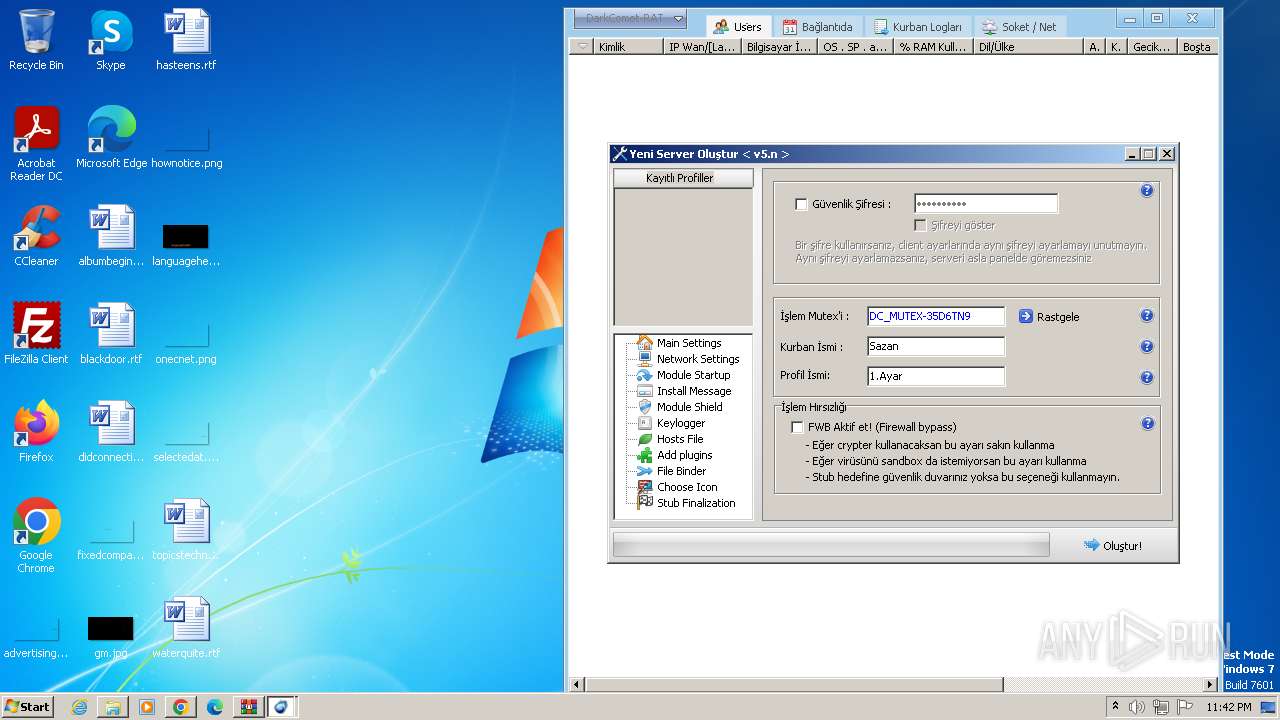Click help icon in İşlem Hırsızlığı group
1280x720 pixels.
click(x=1147, y=423)
